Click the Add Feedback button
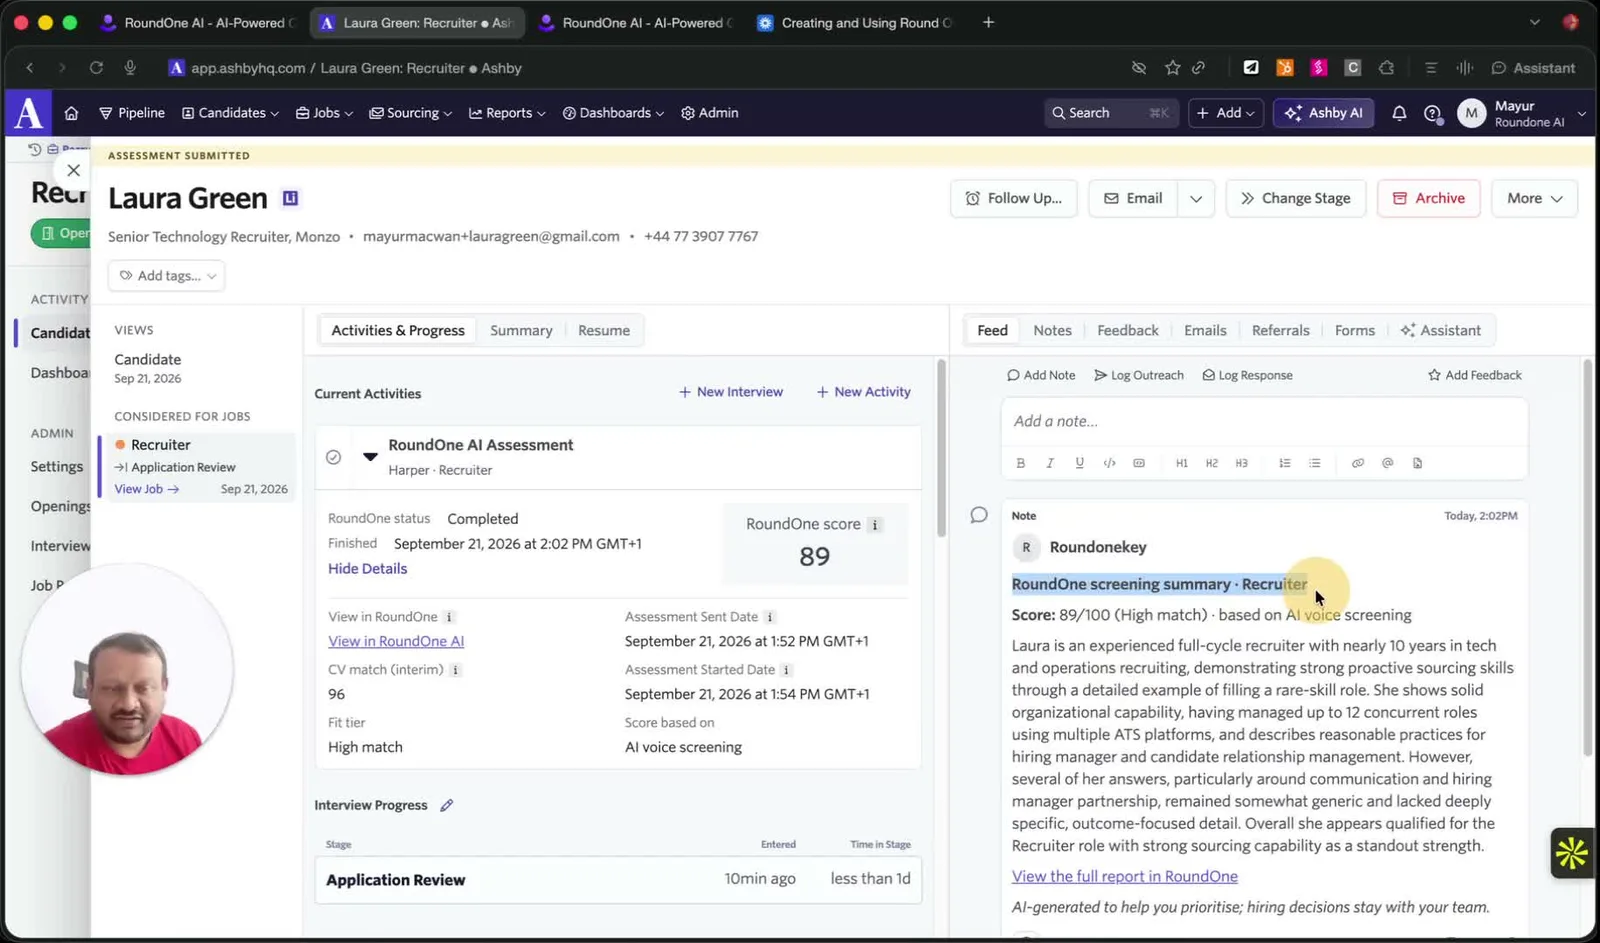Screen dimensions: 1600x943 pyautogui.click(x=1475, y=375)
